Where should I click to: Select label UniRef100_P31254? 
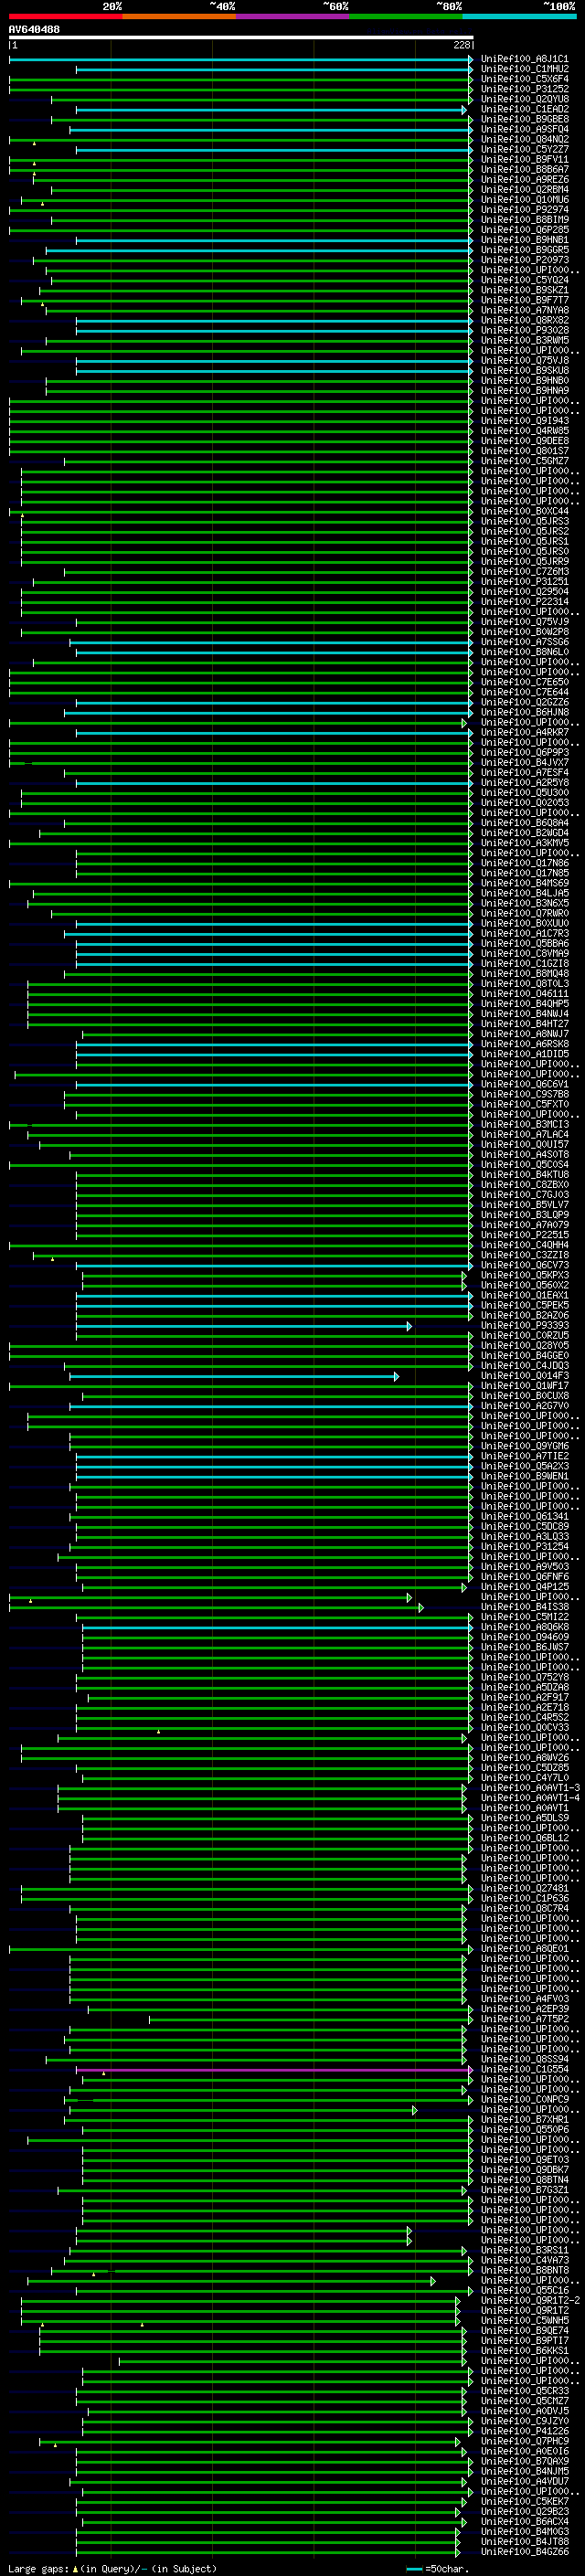pos(524,1546)
